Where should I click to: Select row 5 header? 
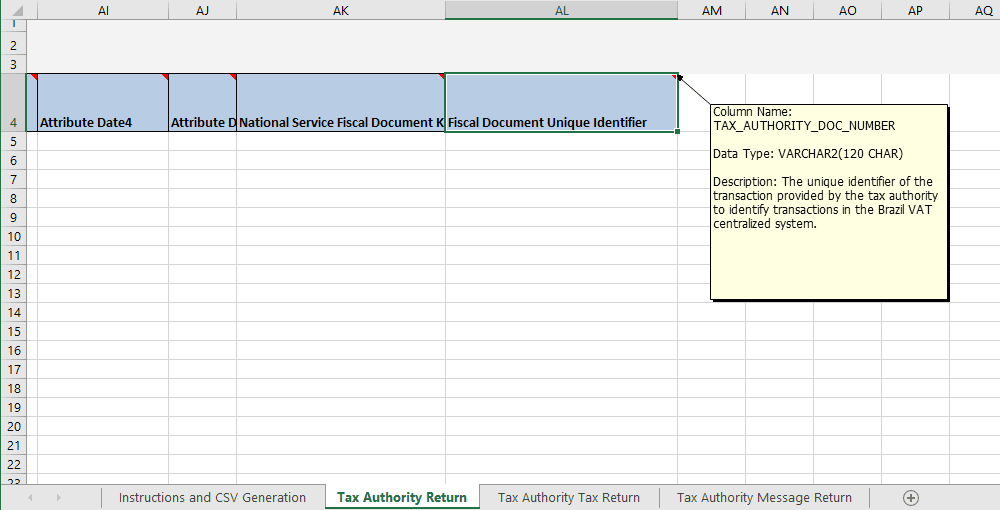pyautogui.click(x=13, y=142)
